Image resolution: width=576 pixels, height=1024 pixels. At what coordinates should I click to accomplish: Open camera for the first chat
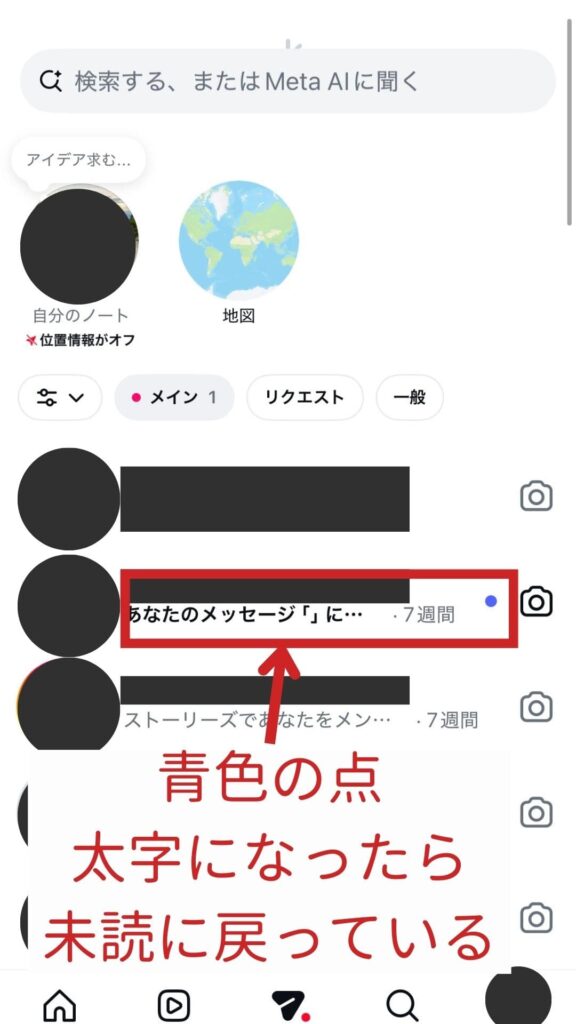536,497
